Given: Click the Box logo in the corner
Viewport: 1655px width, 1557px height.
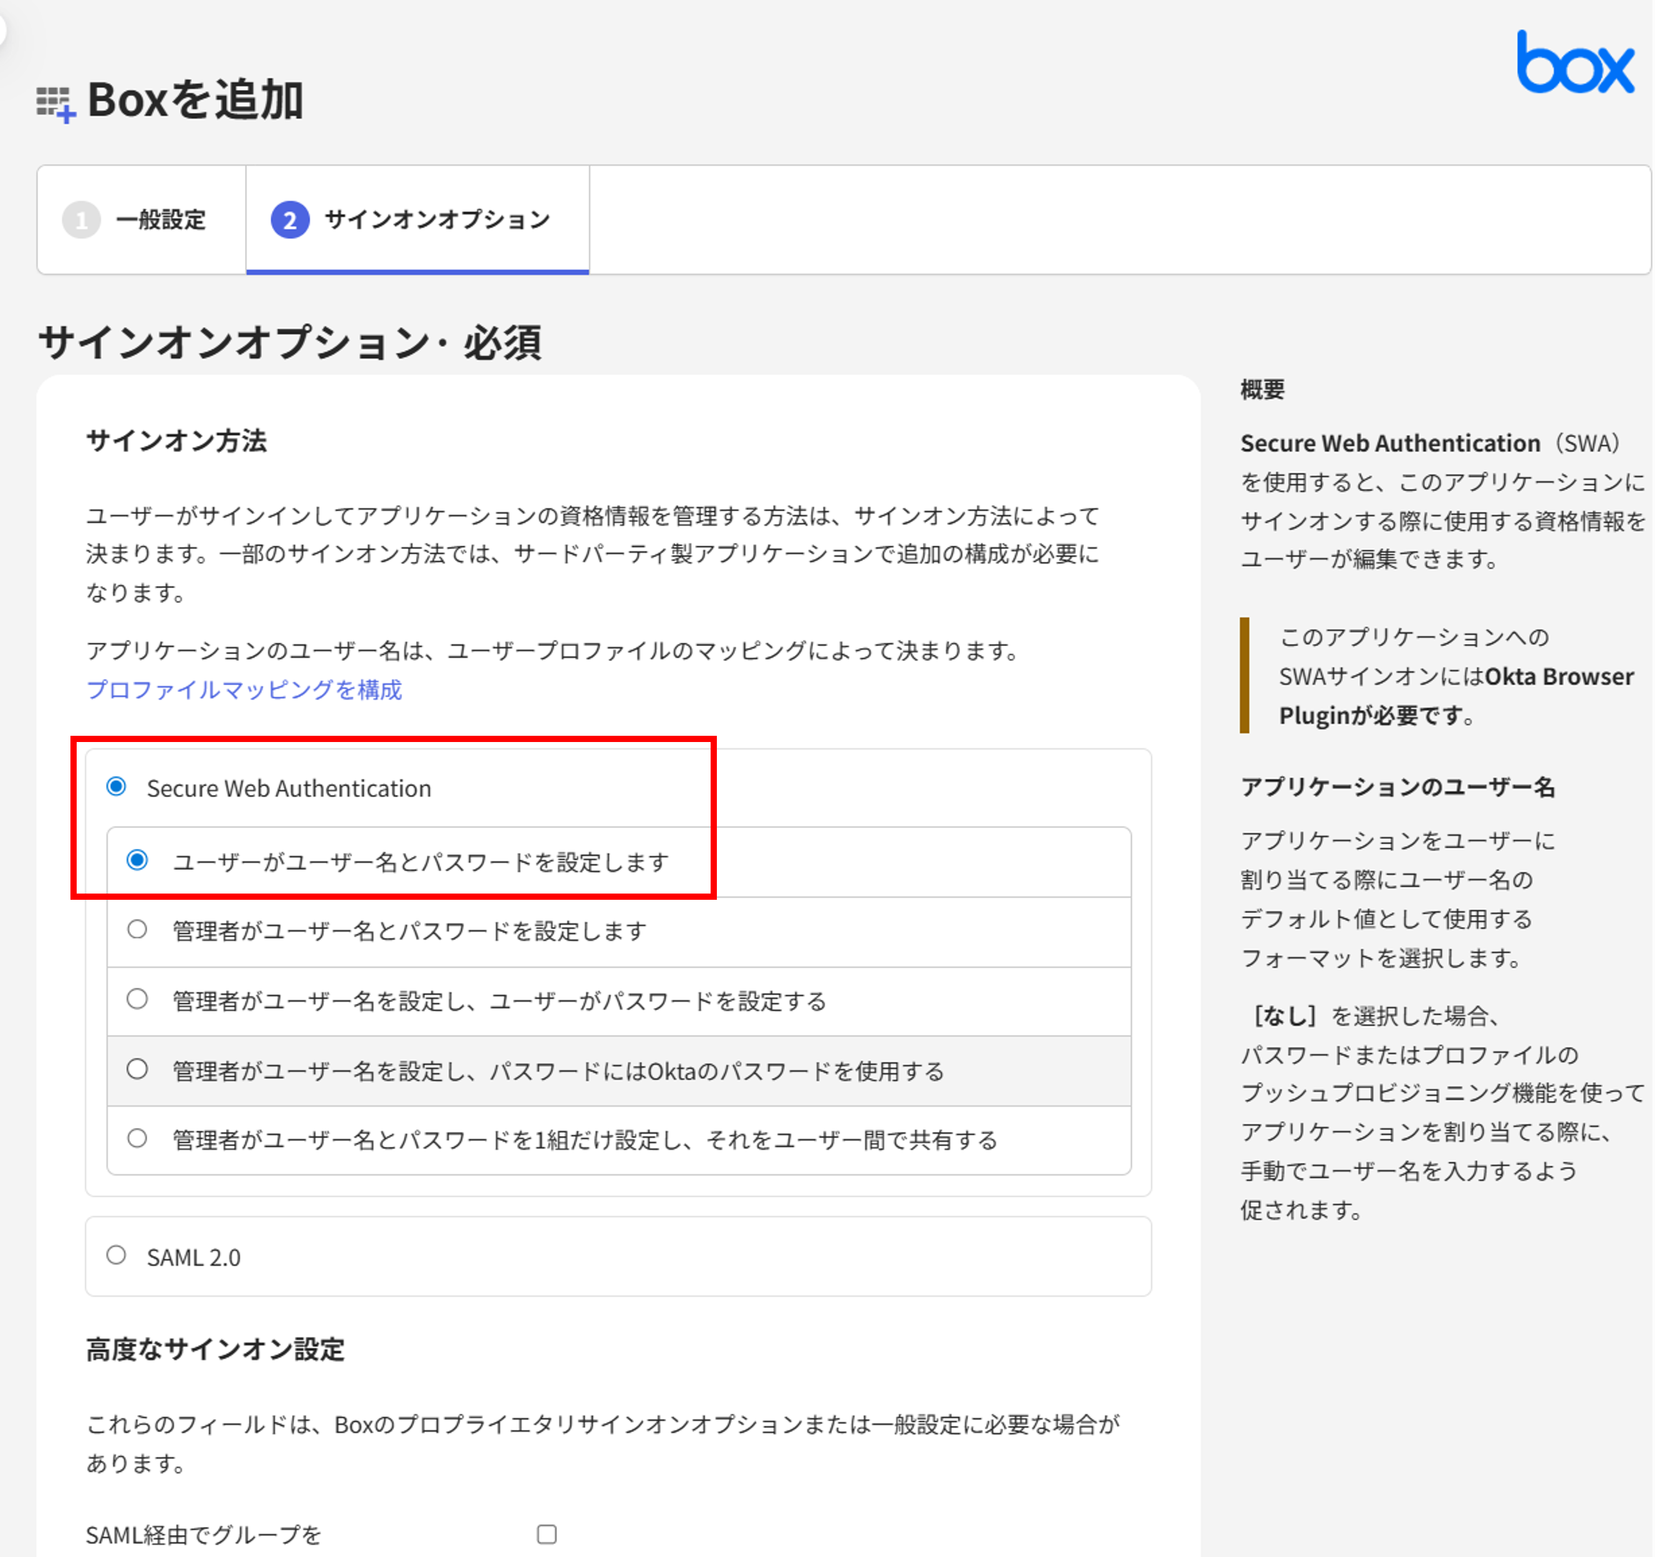Looking at the screenshot, I should (1574, 64).
